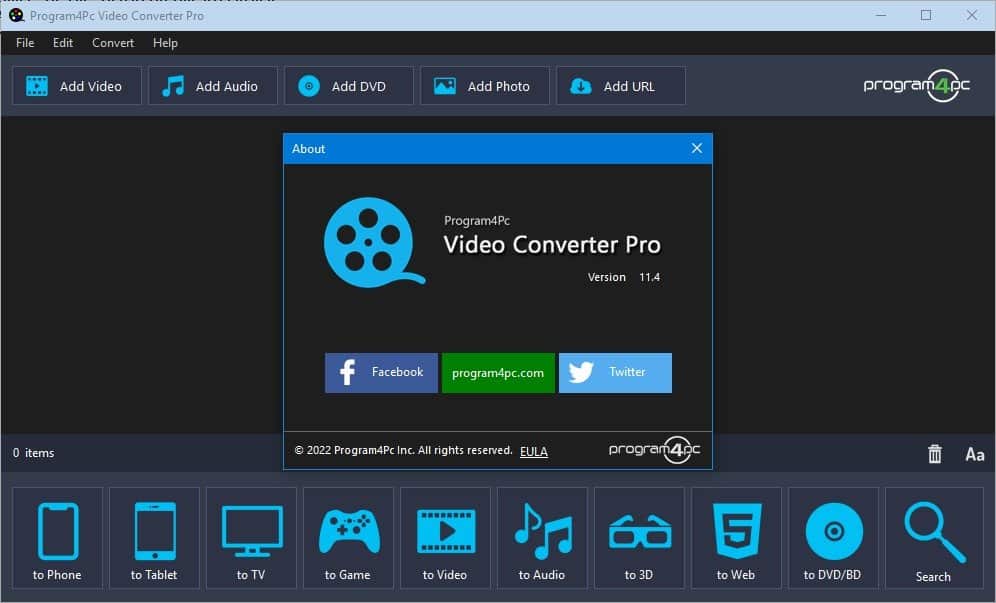Click Add Audio in the toolbar

tap(213, 86)
